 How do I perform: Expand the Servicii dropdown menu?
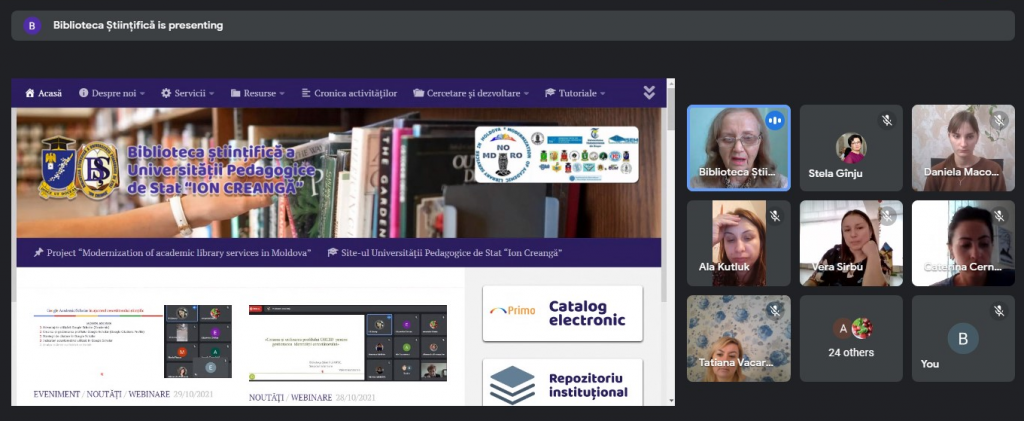[x=187, y=93]
